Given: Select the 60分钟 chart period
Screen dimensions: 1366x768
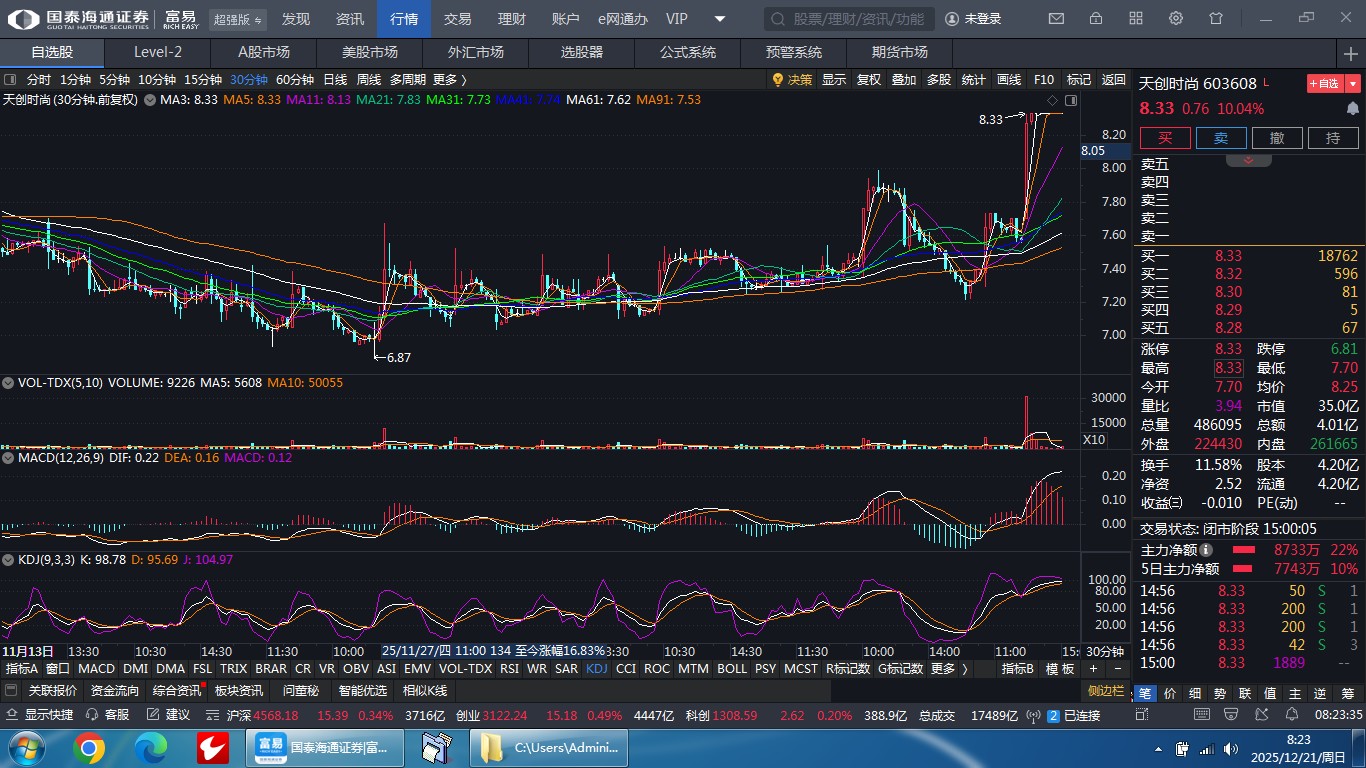Looking at the screenshot, I should point(294,80).
